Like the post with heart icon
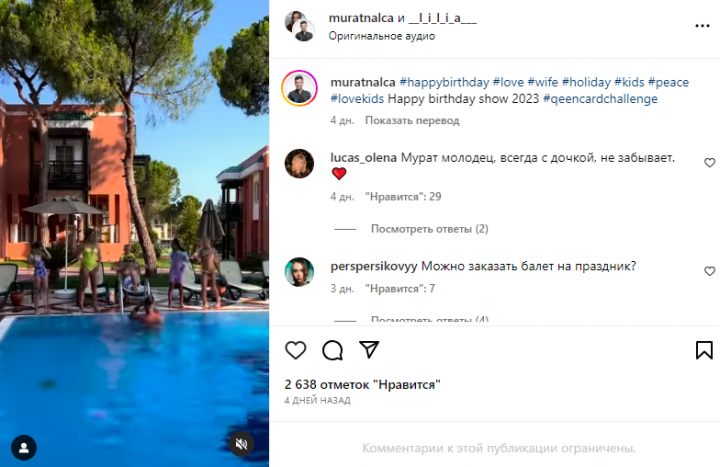Image resolution: width=720 pixels, height=467 pixels. point(296,350)
